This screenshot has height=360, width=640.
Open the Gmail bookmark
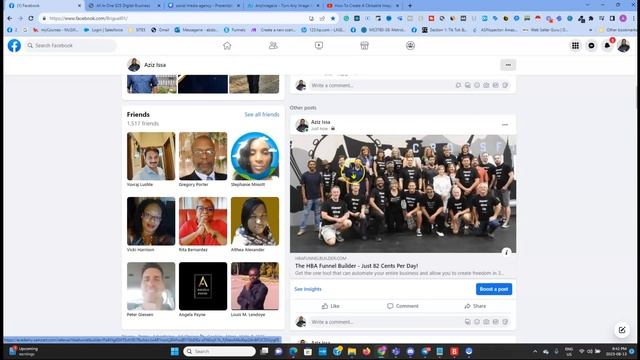pos(160,30)
